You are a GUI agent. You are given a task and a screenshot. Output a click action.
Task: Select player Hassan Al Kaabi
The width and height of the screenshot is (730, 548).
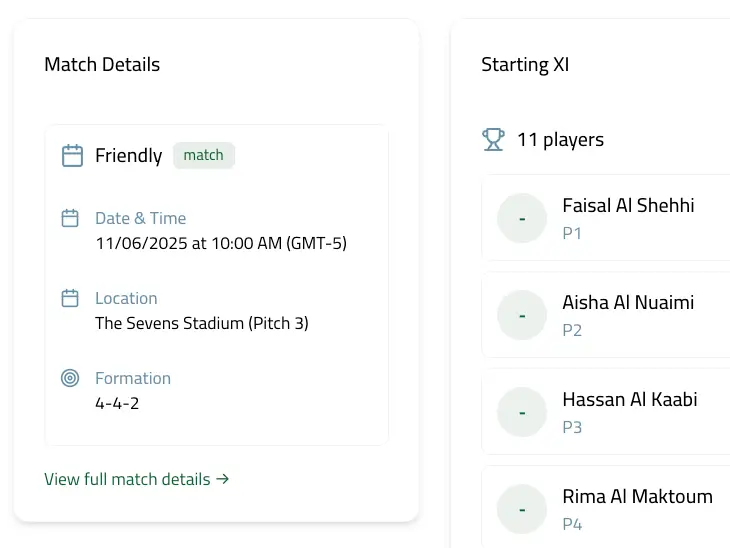(630, 400)
